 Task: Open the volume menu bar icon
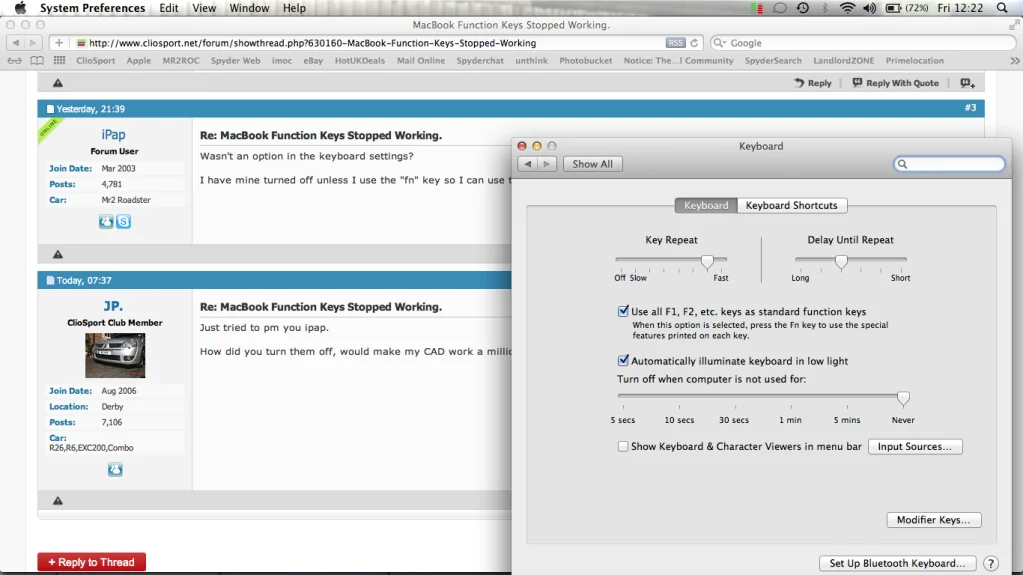[869, 8]
